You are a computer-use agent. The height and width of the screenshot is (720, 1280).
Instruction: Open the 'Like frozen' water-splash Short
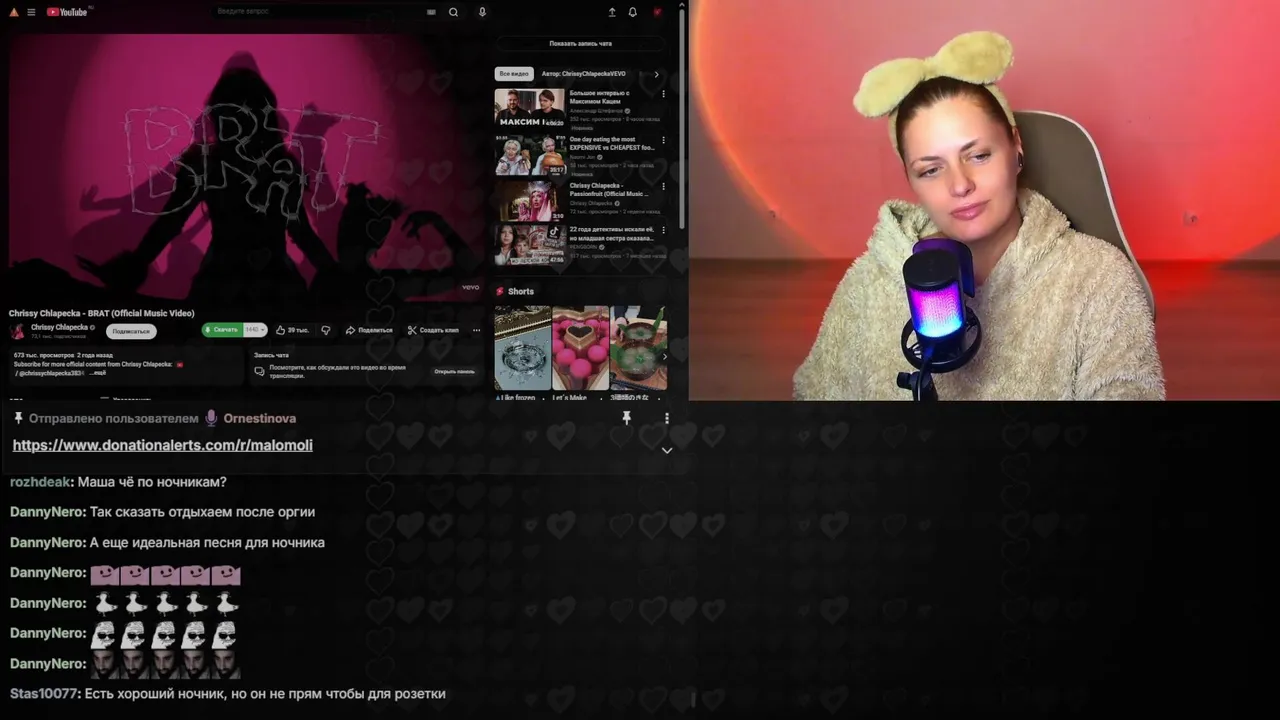pos(522,348)
